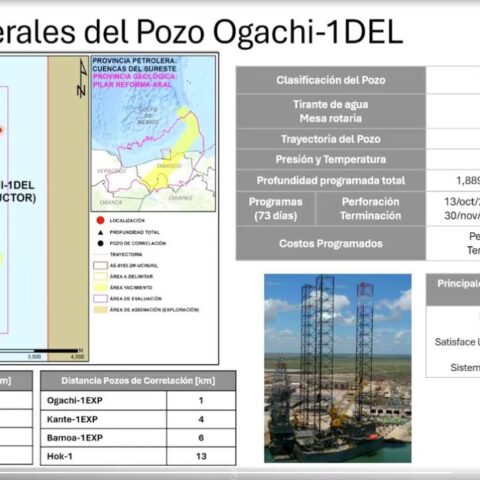Click the Presión y Temperatura cell
The image size is (480, 480).
[x=331, y=160]
